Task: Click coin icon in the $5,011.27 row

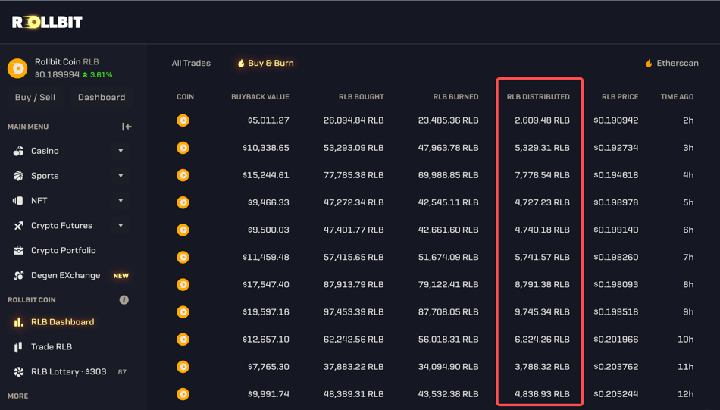Action: point(183,120)
